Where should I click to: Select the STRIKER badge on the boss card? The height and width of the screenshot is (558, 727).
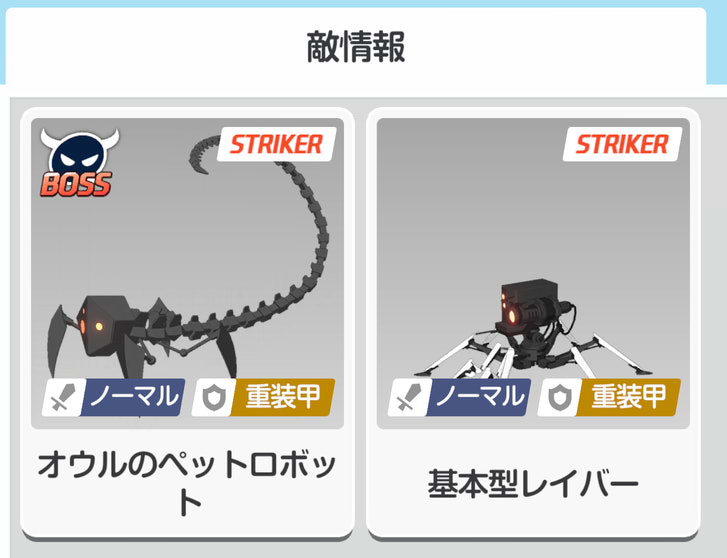coord(276,144)
